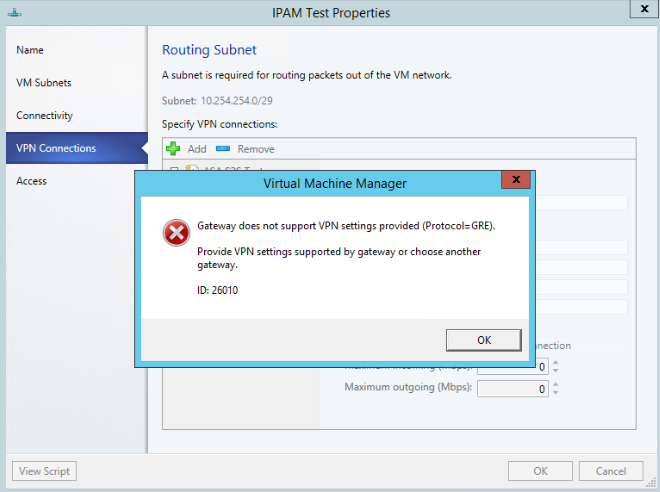The height and width of the screenshot is (492, 660).
Task: Toggle the checkbox beside the VPN connection entry
Action: [x=174, y=171]
